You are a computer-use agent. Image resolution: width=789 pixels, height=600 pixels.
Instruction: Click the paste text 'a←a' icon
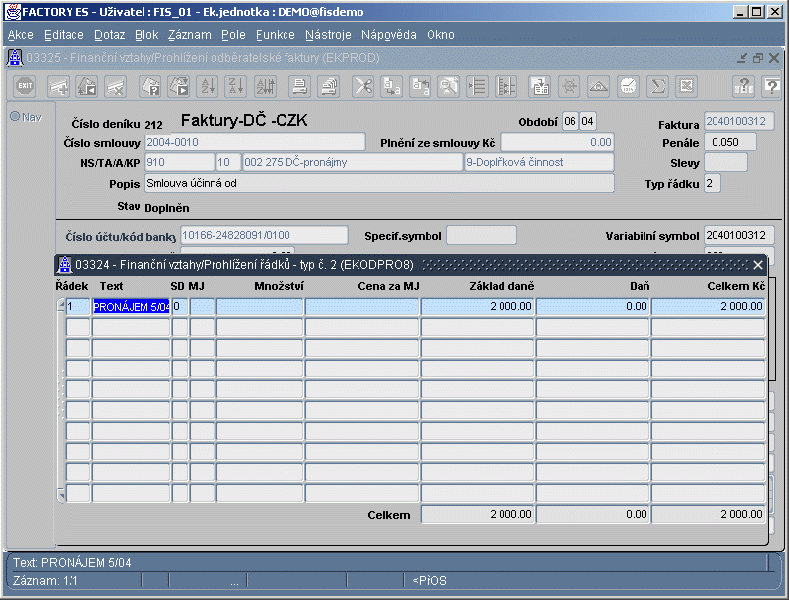coord(420,87)
